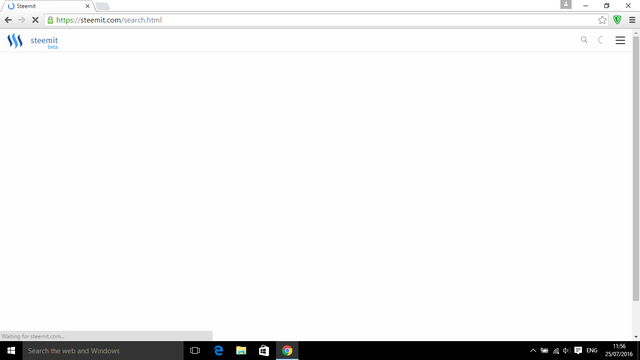The height and width of the screenshot is (360, 640).
Task: Click Search the web and Windows box
Action: click(103, 351)
